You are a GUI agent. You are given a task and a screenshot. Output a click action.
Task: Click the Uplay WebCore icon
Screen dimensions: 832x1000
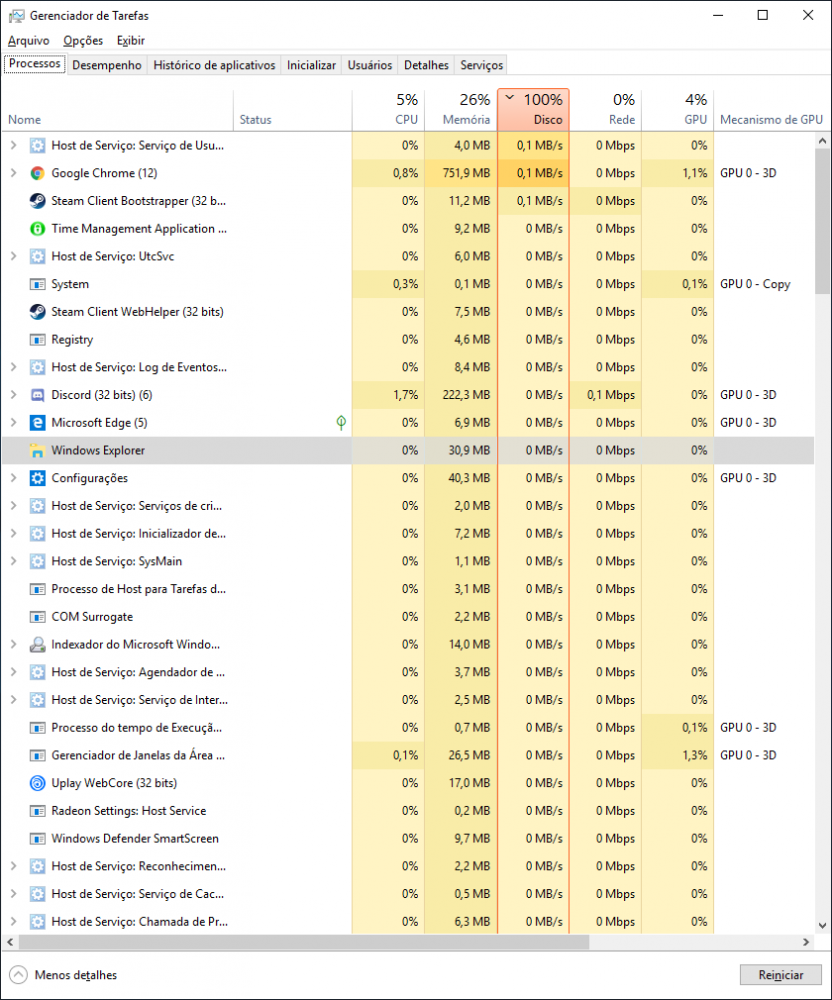pyautogui.click(x=37, y=783)
